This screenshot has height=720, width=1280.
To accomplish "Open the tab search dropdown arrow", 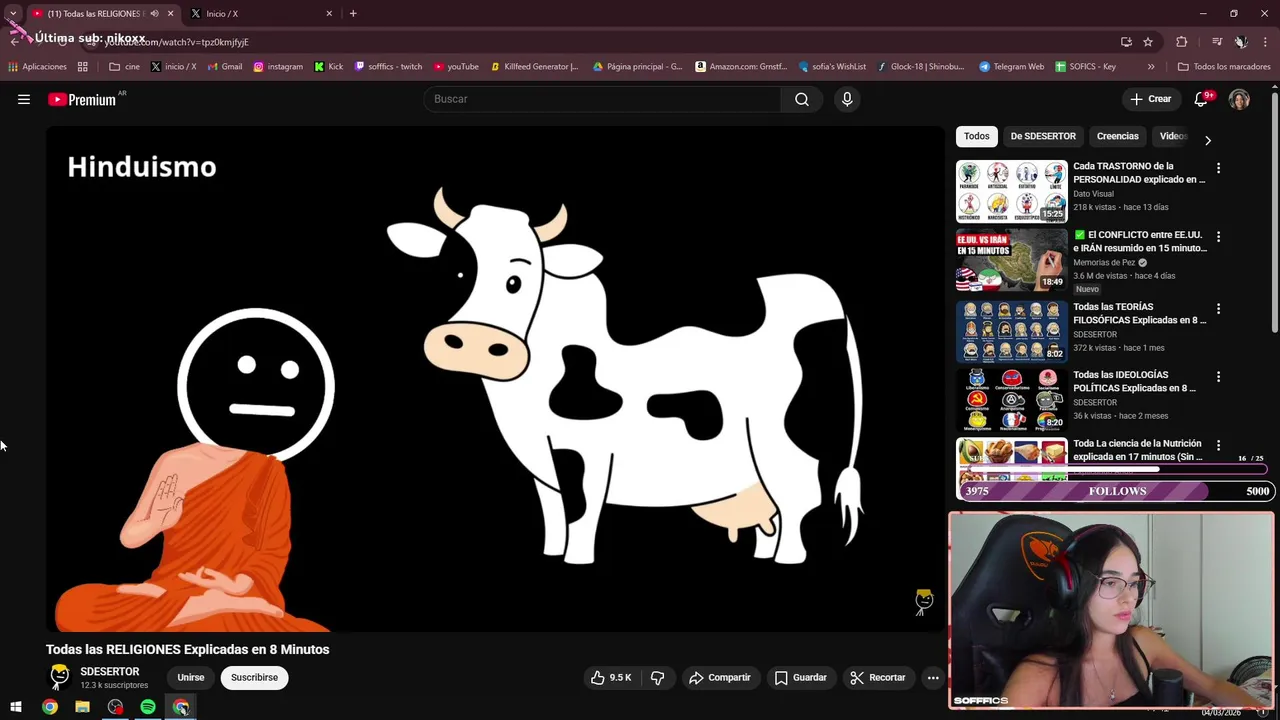I will (x=13, y=13).
